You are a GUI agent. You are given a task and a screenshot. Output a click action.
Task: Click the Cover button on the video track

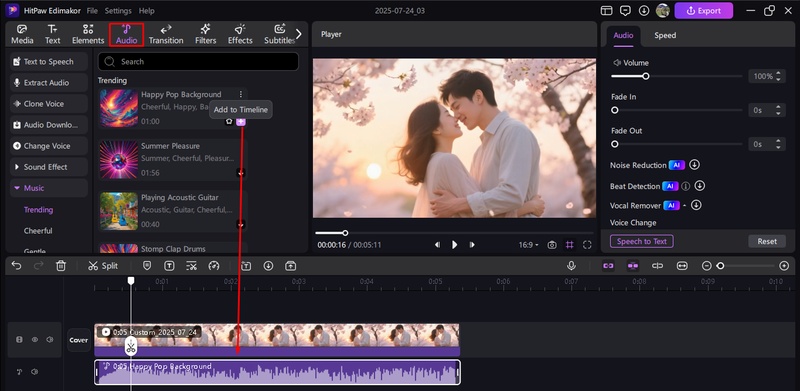tap(79, 340)
